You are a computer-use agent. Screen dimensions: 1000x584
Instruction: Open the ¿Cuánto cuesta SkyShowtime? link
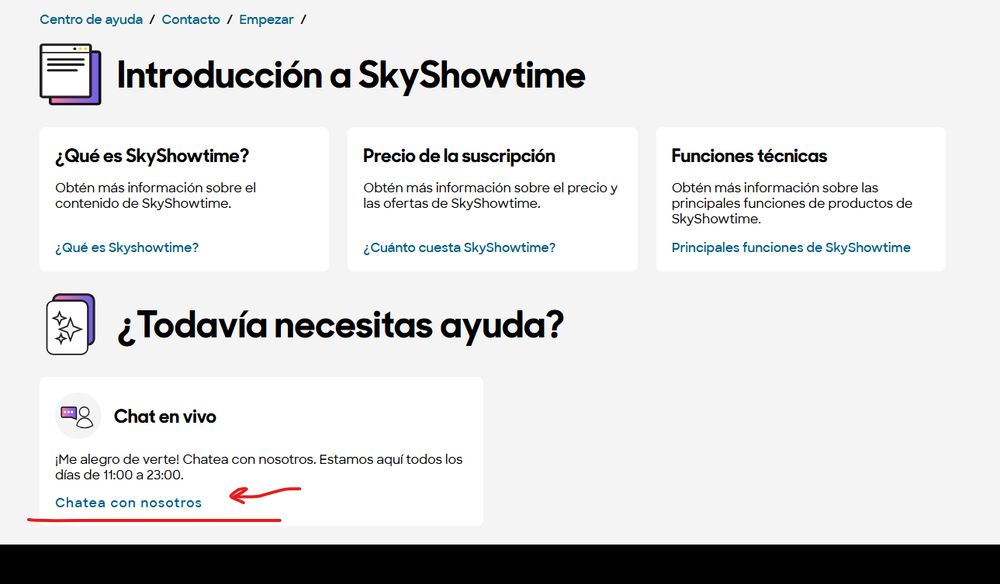459,247
